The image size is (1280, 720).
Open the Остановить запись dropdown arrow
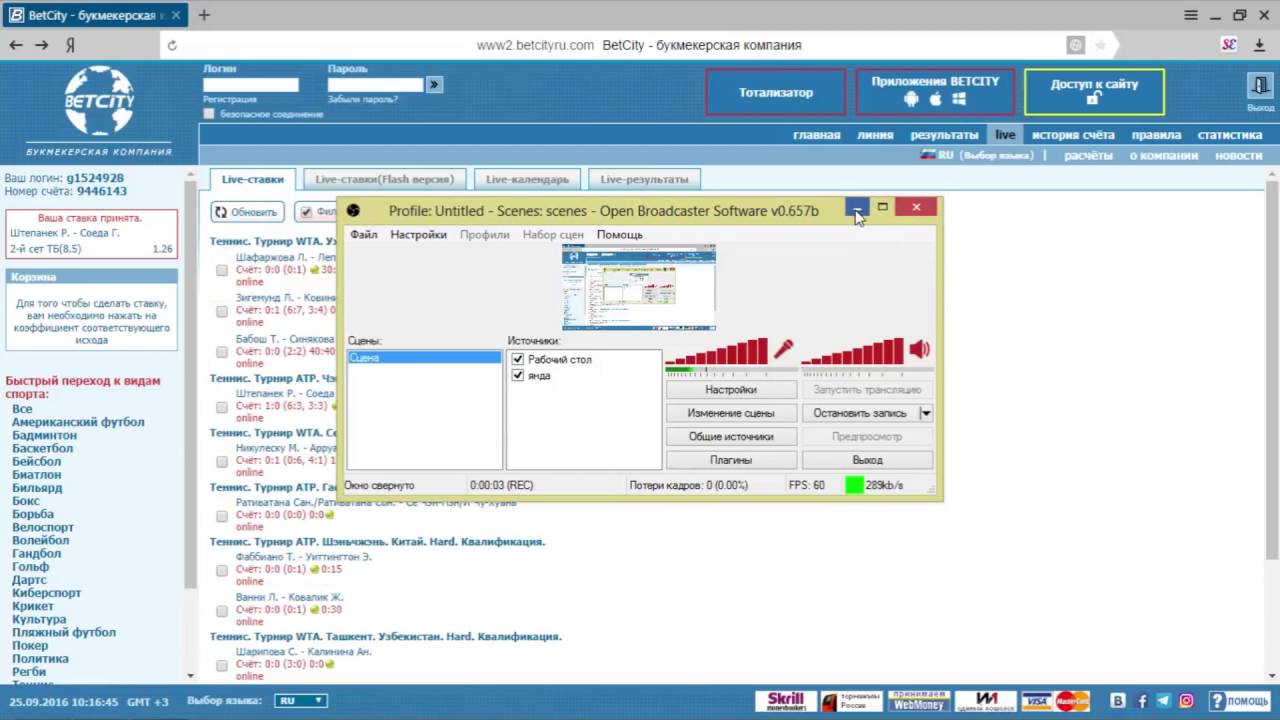click(x=926, y=413)
